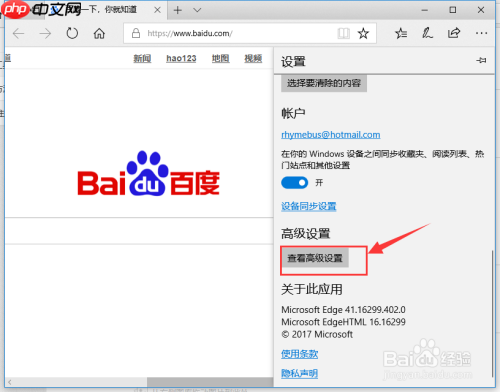
Task: Show tab previews chevron
Action: tap(197, 10)
